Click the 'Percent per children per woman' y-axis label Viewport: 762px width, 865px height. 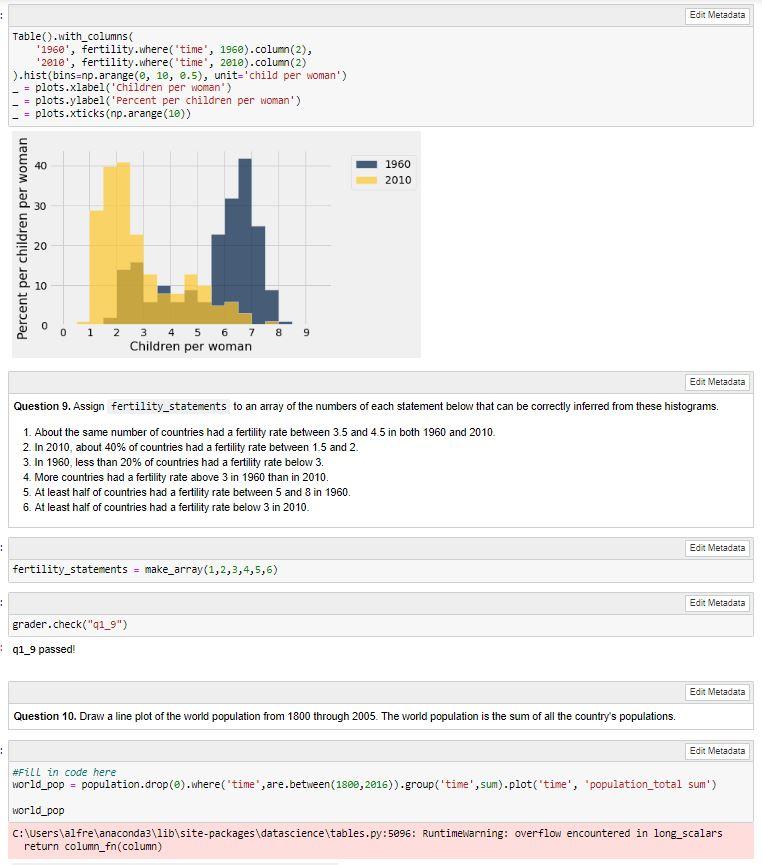22,238
